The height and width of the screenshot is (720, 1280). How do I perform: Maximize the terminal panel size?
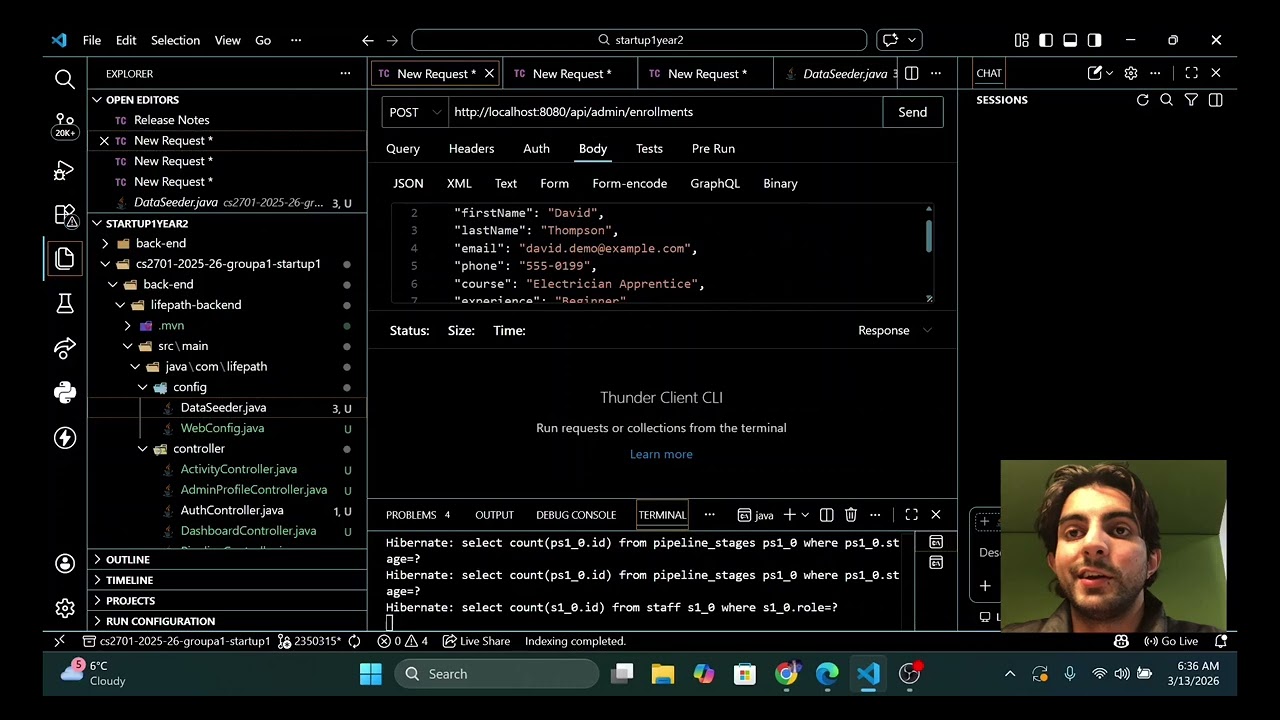911,515
